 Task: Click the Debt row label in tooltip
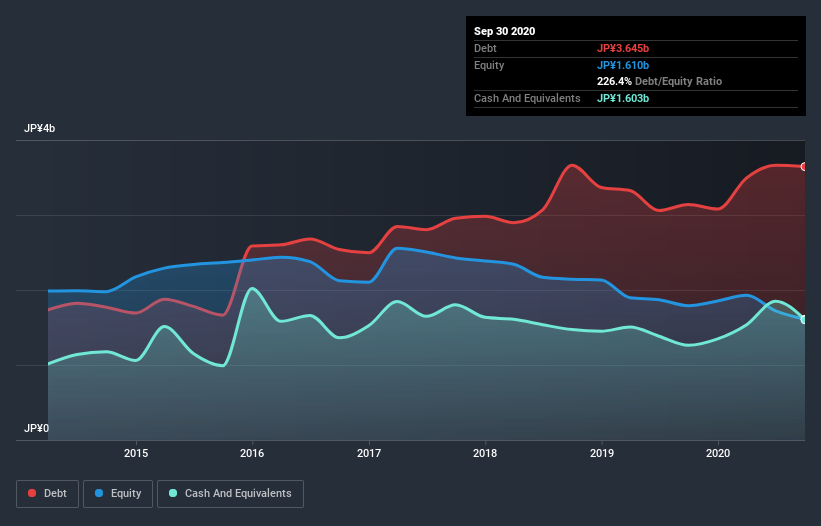[485, 48]
